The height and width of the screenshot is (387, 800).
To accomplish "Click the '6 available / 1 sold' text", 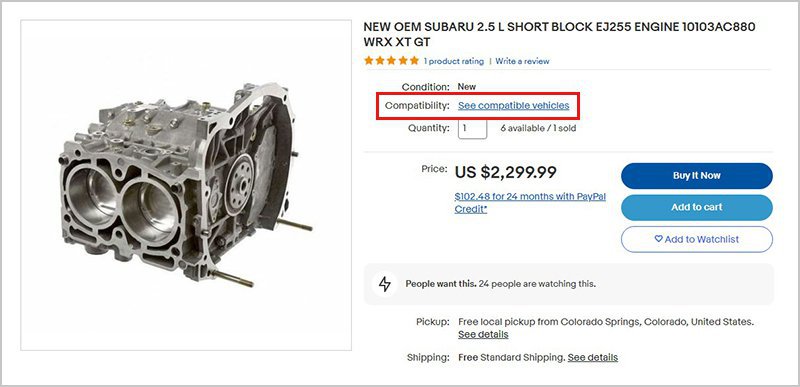I will pos(538,128).
